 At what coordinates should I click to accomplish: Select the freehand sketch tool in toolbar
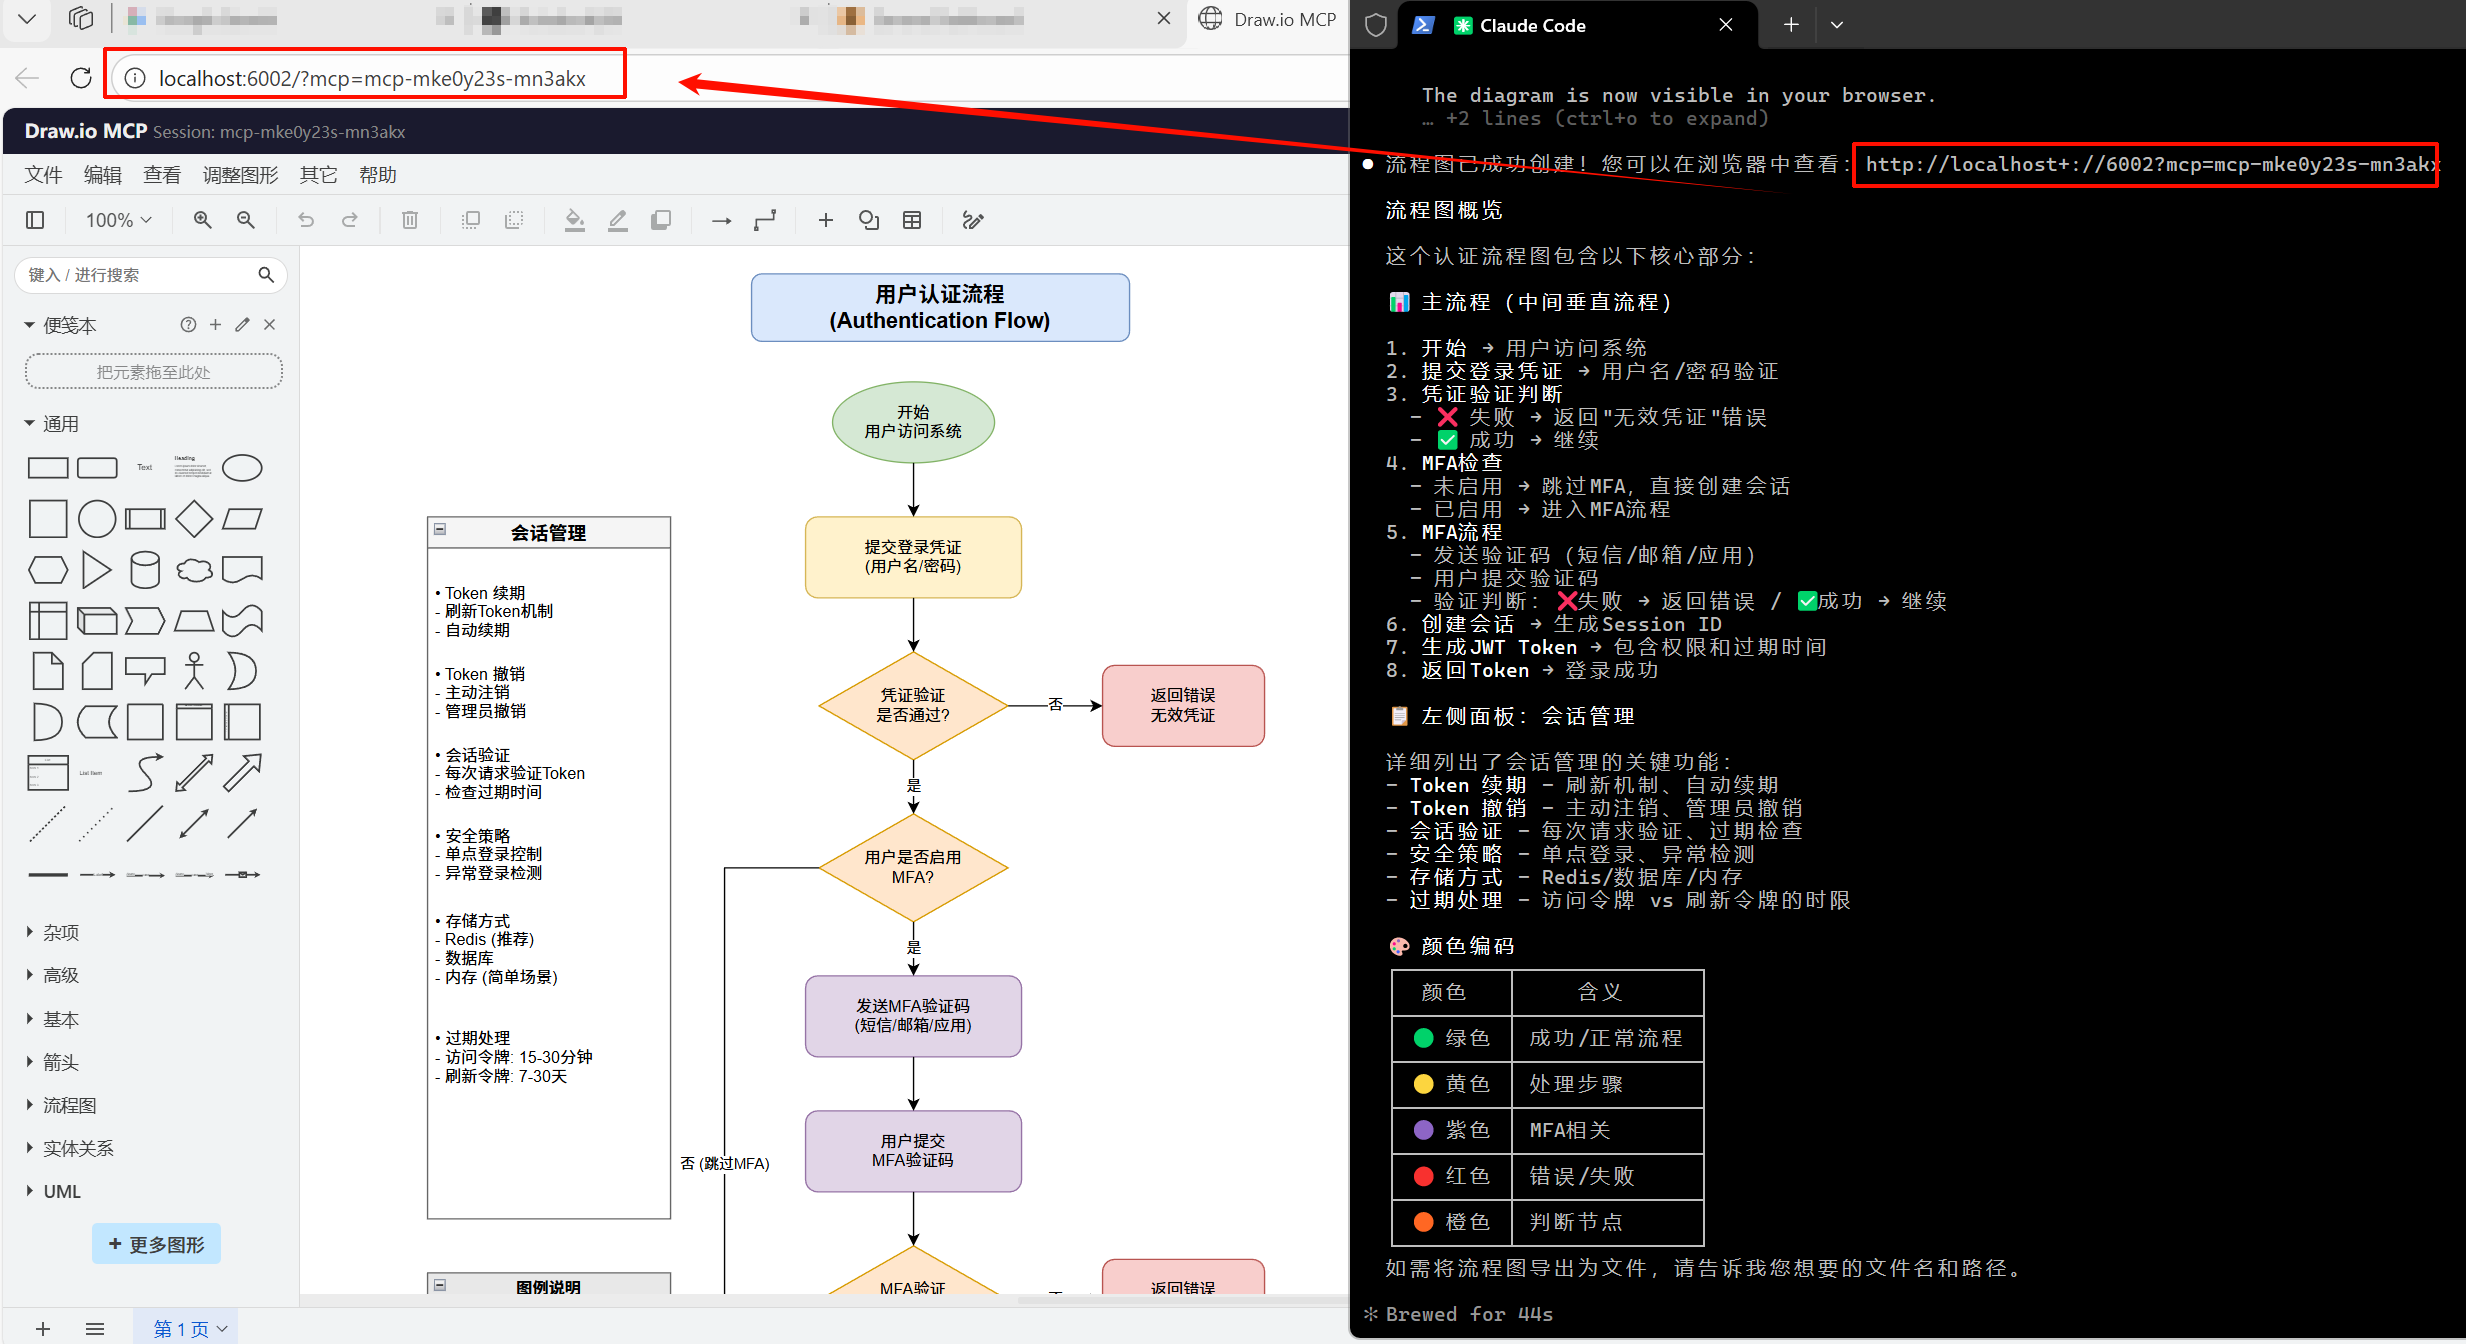[x=971, y=220]
